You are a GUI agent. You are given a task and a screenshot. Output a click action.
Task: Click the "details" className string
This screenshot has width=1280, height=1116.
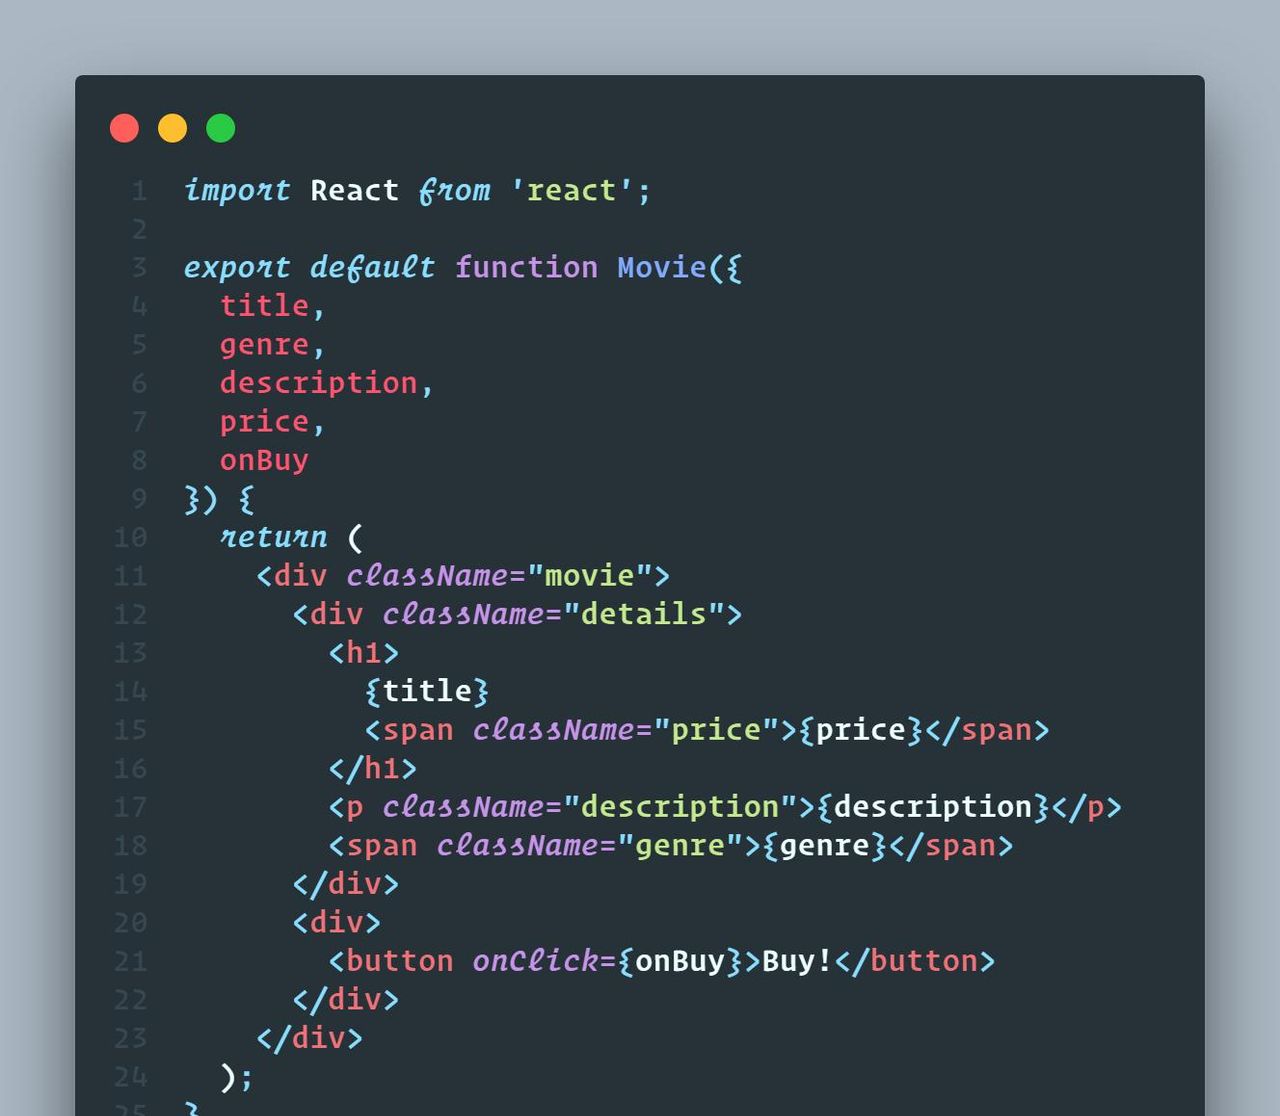click(x=643, y=614)
